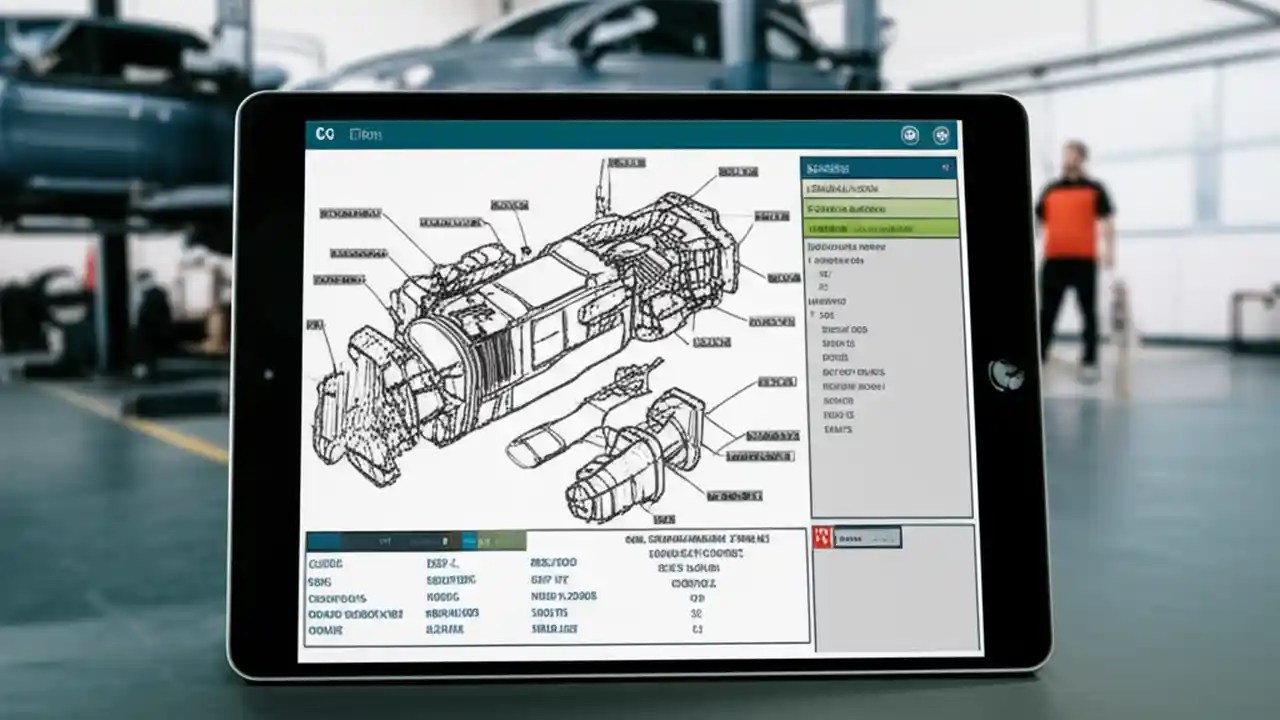Click the teal segment icon in the bottom strip

pyautogui.click(x=470, y=540)
